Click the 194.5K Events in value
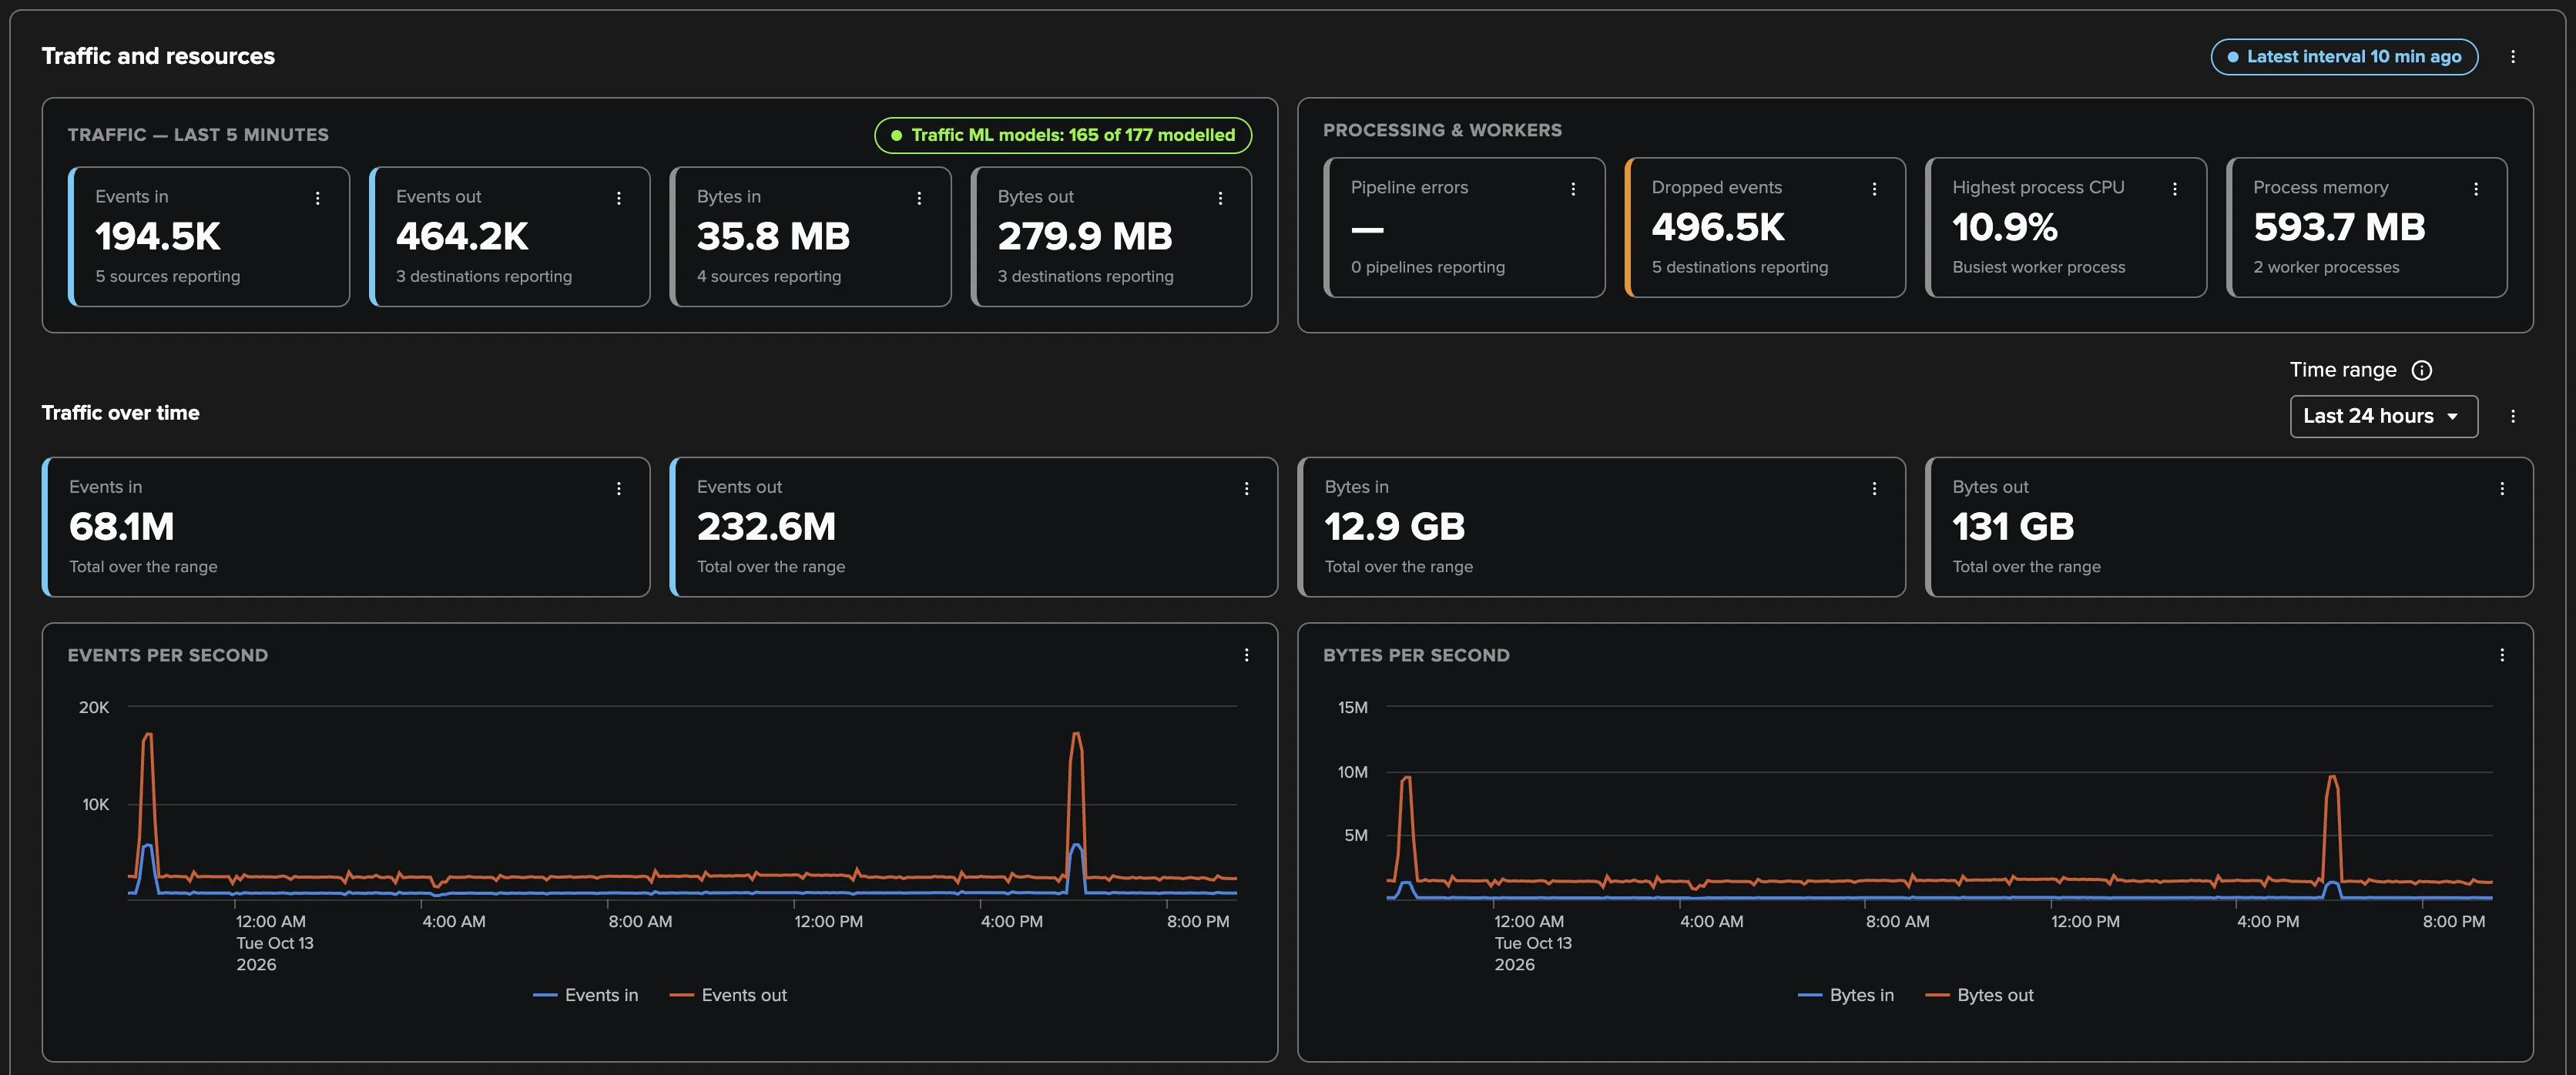The width and height of the screenshot is (2576, 1075). tap(158, 237)
